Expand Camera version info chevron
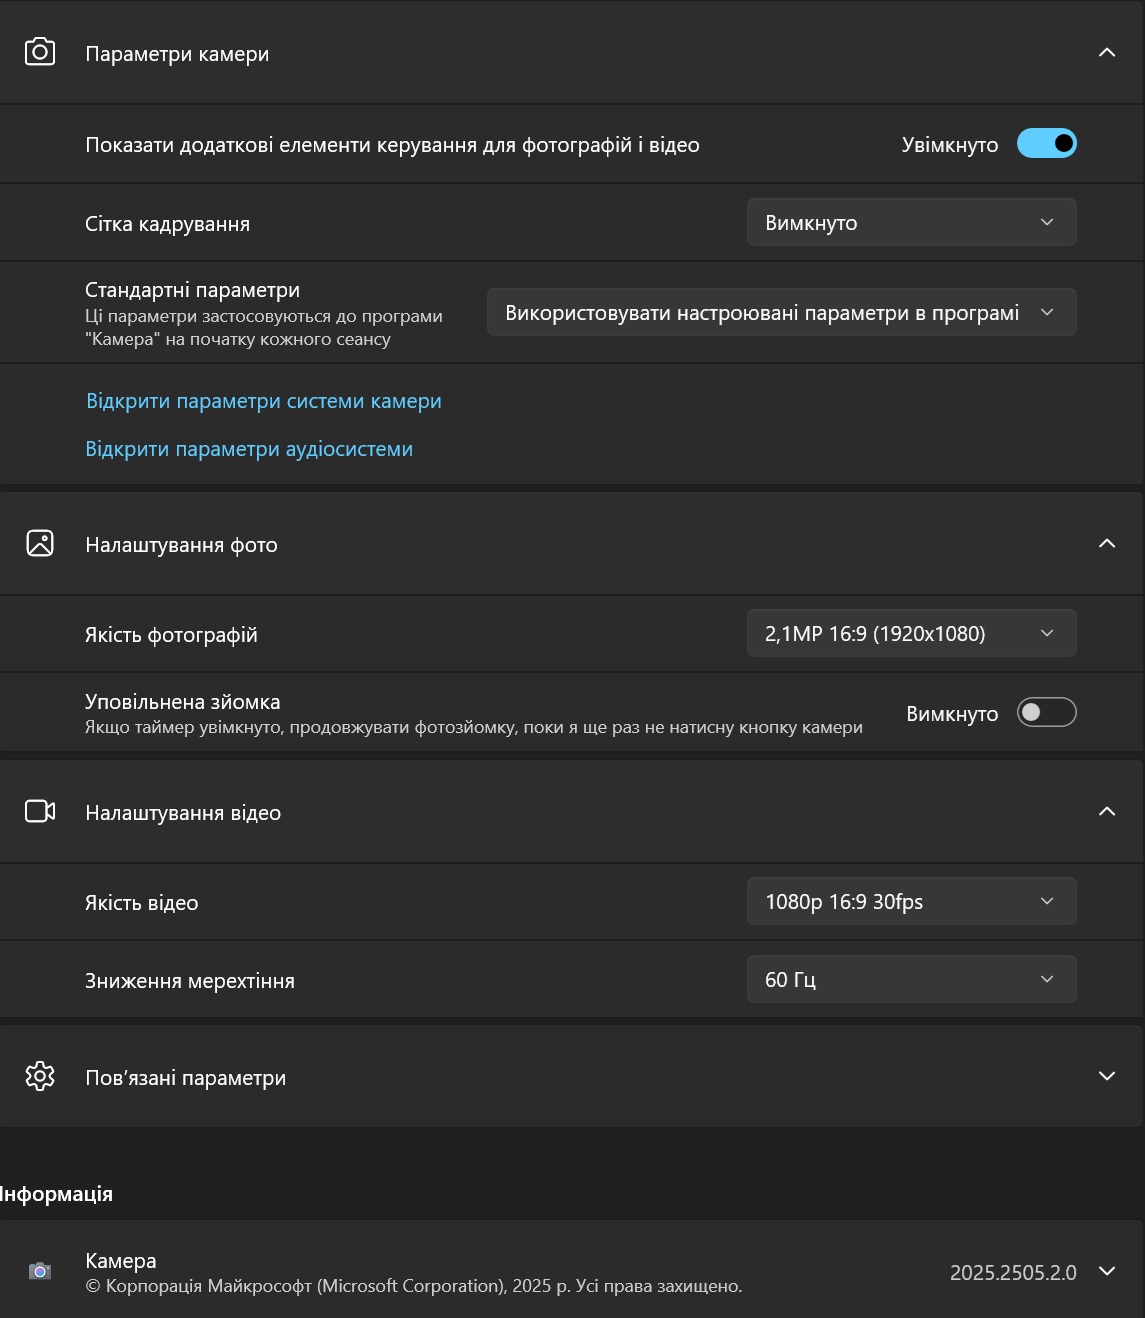Viewport: 1145px width, 1318px height. [1107, 1271]
